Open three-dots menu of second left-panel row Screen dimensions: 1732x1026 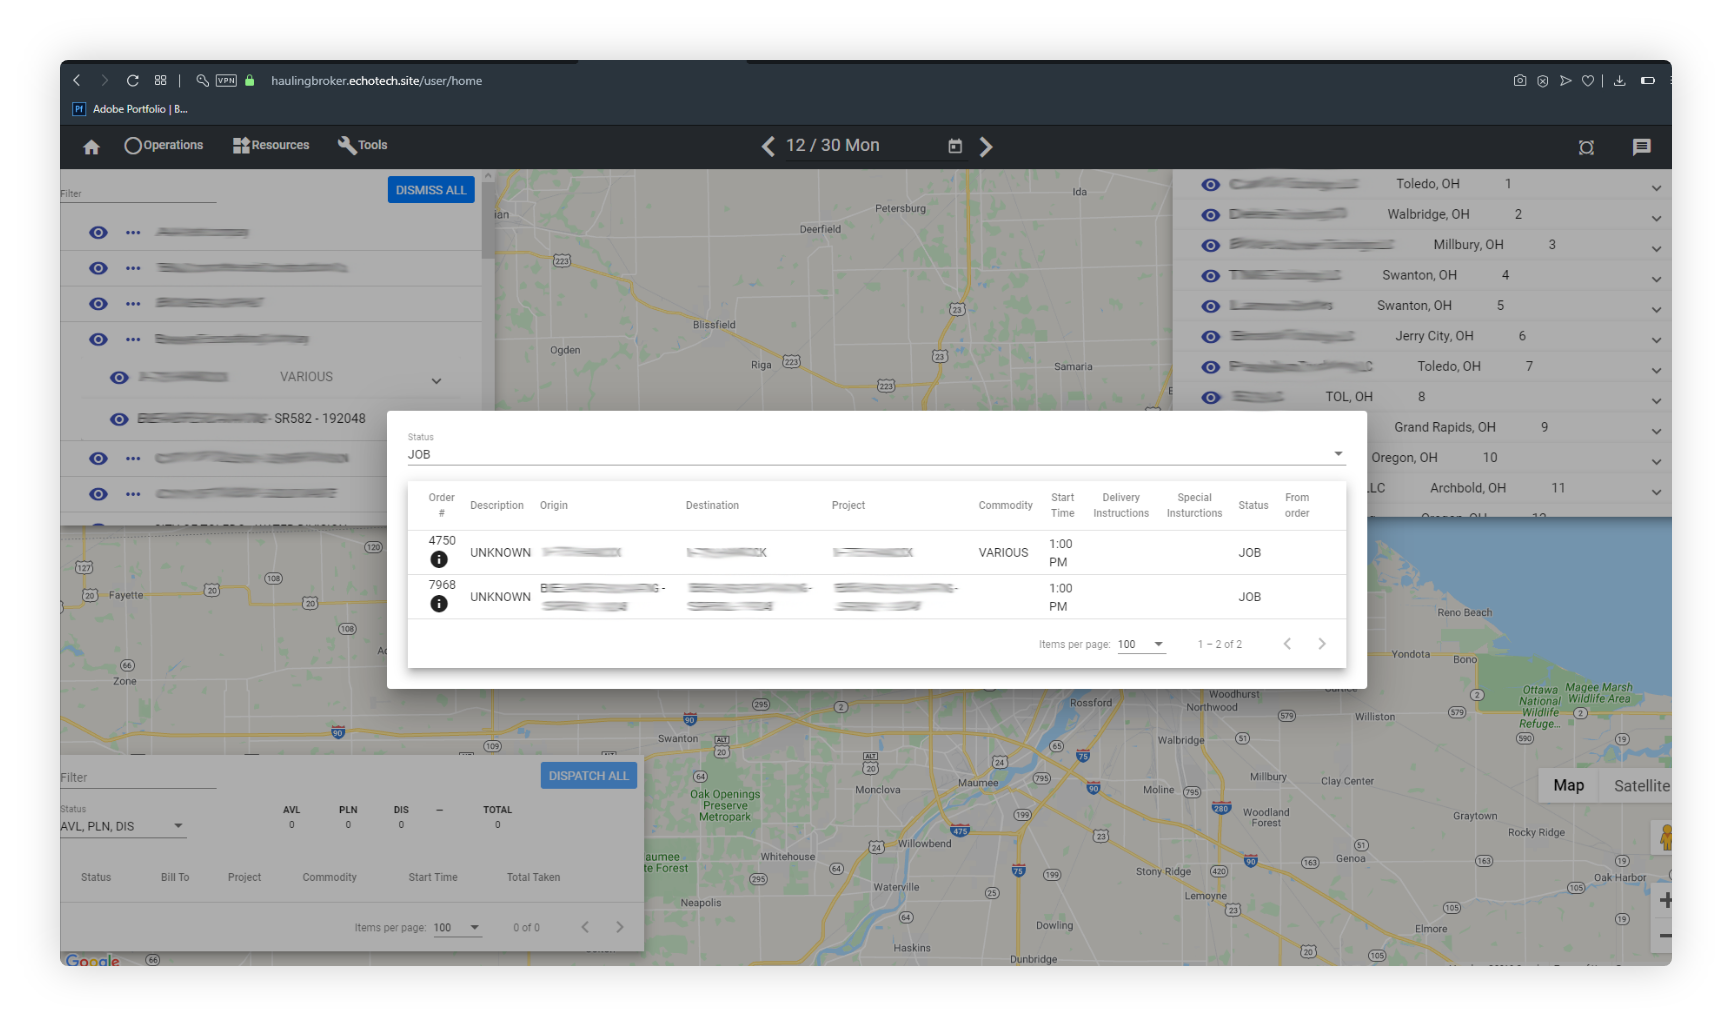coord(133,268)
